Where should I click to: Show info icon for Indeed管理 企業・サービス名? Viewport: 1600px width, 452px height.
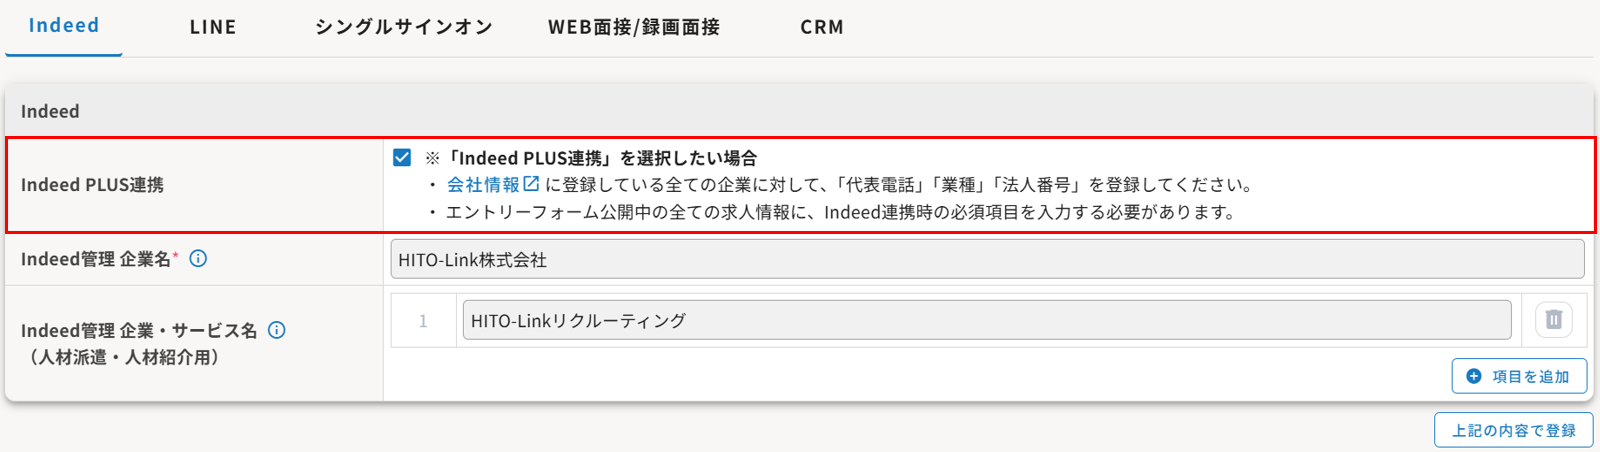pyautogui.click(x=277, y=330)
